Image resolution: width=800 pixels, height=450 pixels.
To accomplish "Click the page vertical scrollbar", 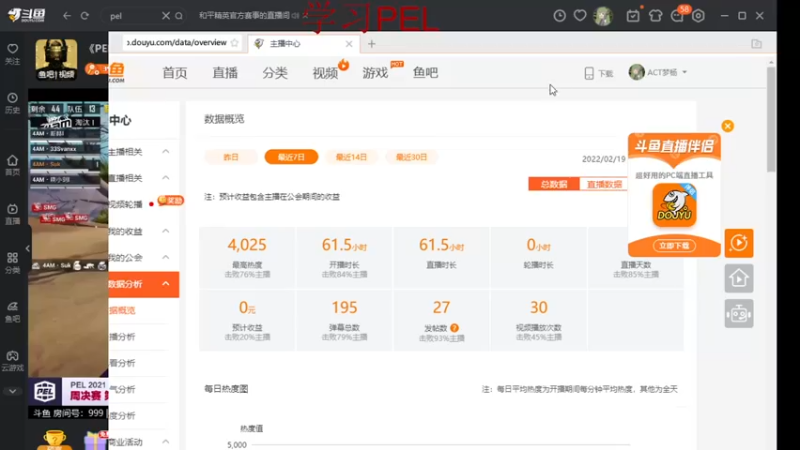I will [x=771, y=120].
